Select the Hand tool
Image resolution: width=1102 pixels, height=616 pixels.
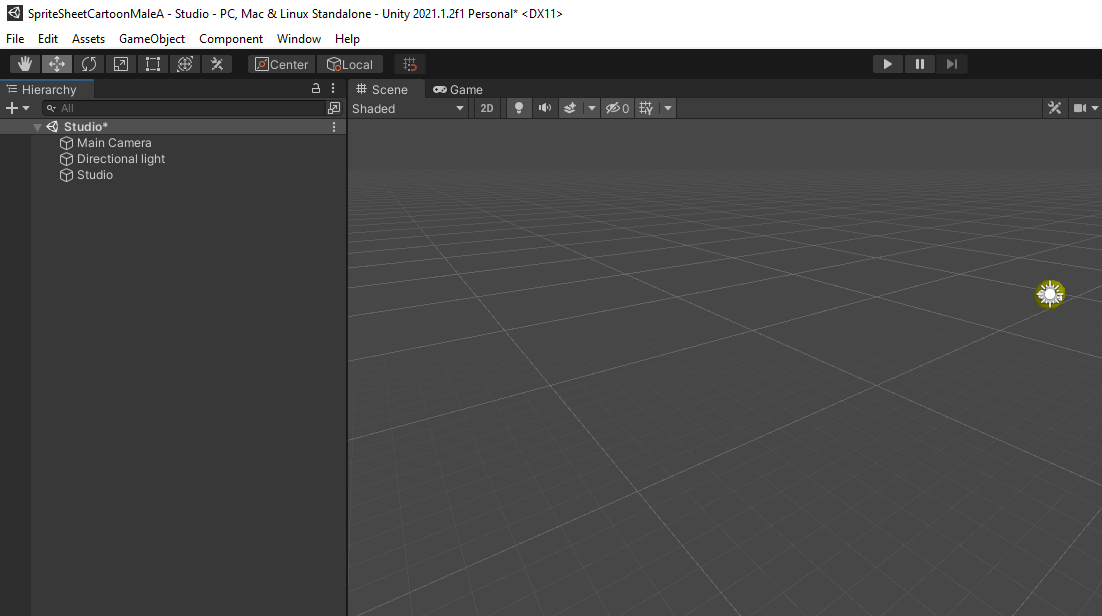tap(25, 64)
